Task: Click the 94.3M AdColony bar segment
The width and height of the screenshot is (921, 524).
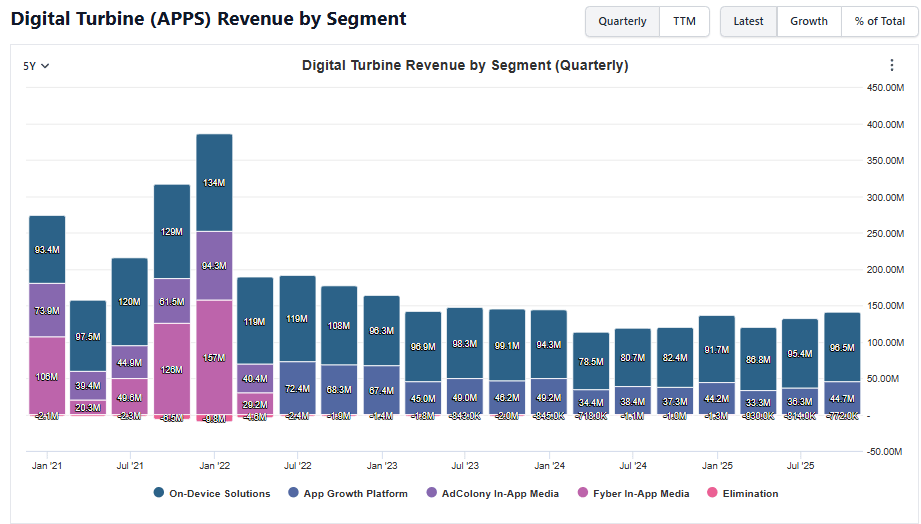Action: [x=214, y=266]
